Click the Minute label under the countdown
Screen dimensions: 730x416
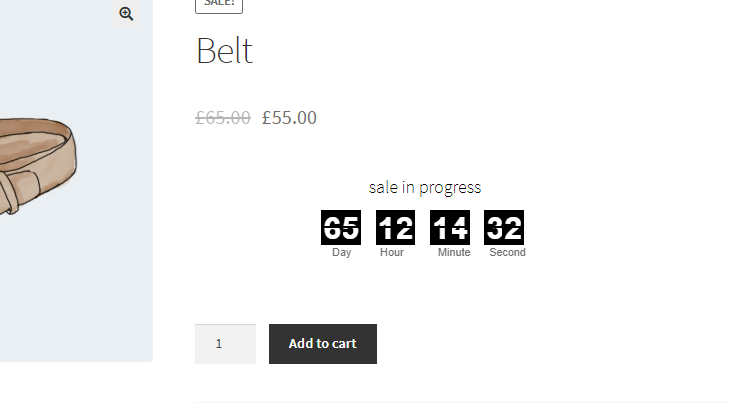tap(454, 253)
